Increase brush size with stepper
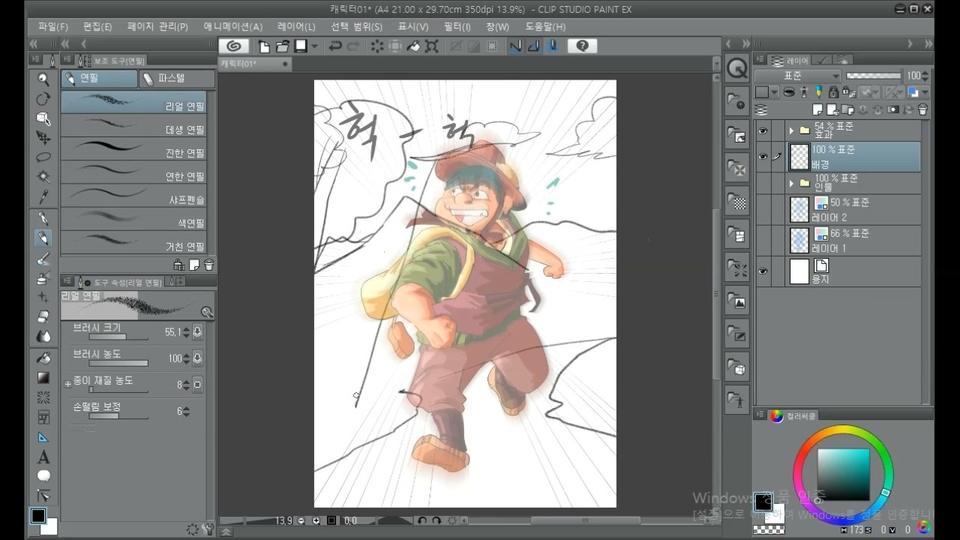This screenshot has width=960, height=540. point(186,329)
